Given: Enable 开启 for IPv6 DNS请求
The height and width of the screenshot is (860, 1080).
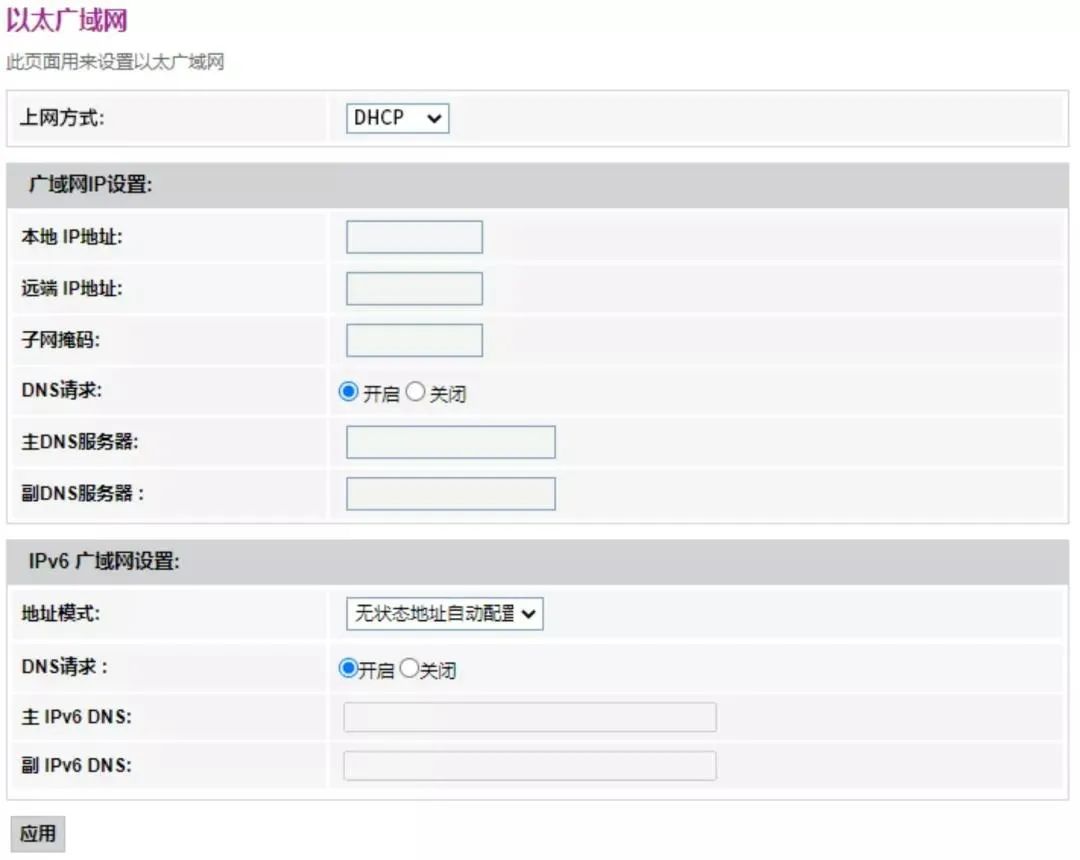Looking at the screenshot, I should [x=348, y=669].
